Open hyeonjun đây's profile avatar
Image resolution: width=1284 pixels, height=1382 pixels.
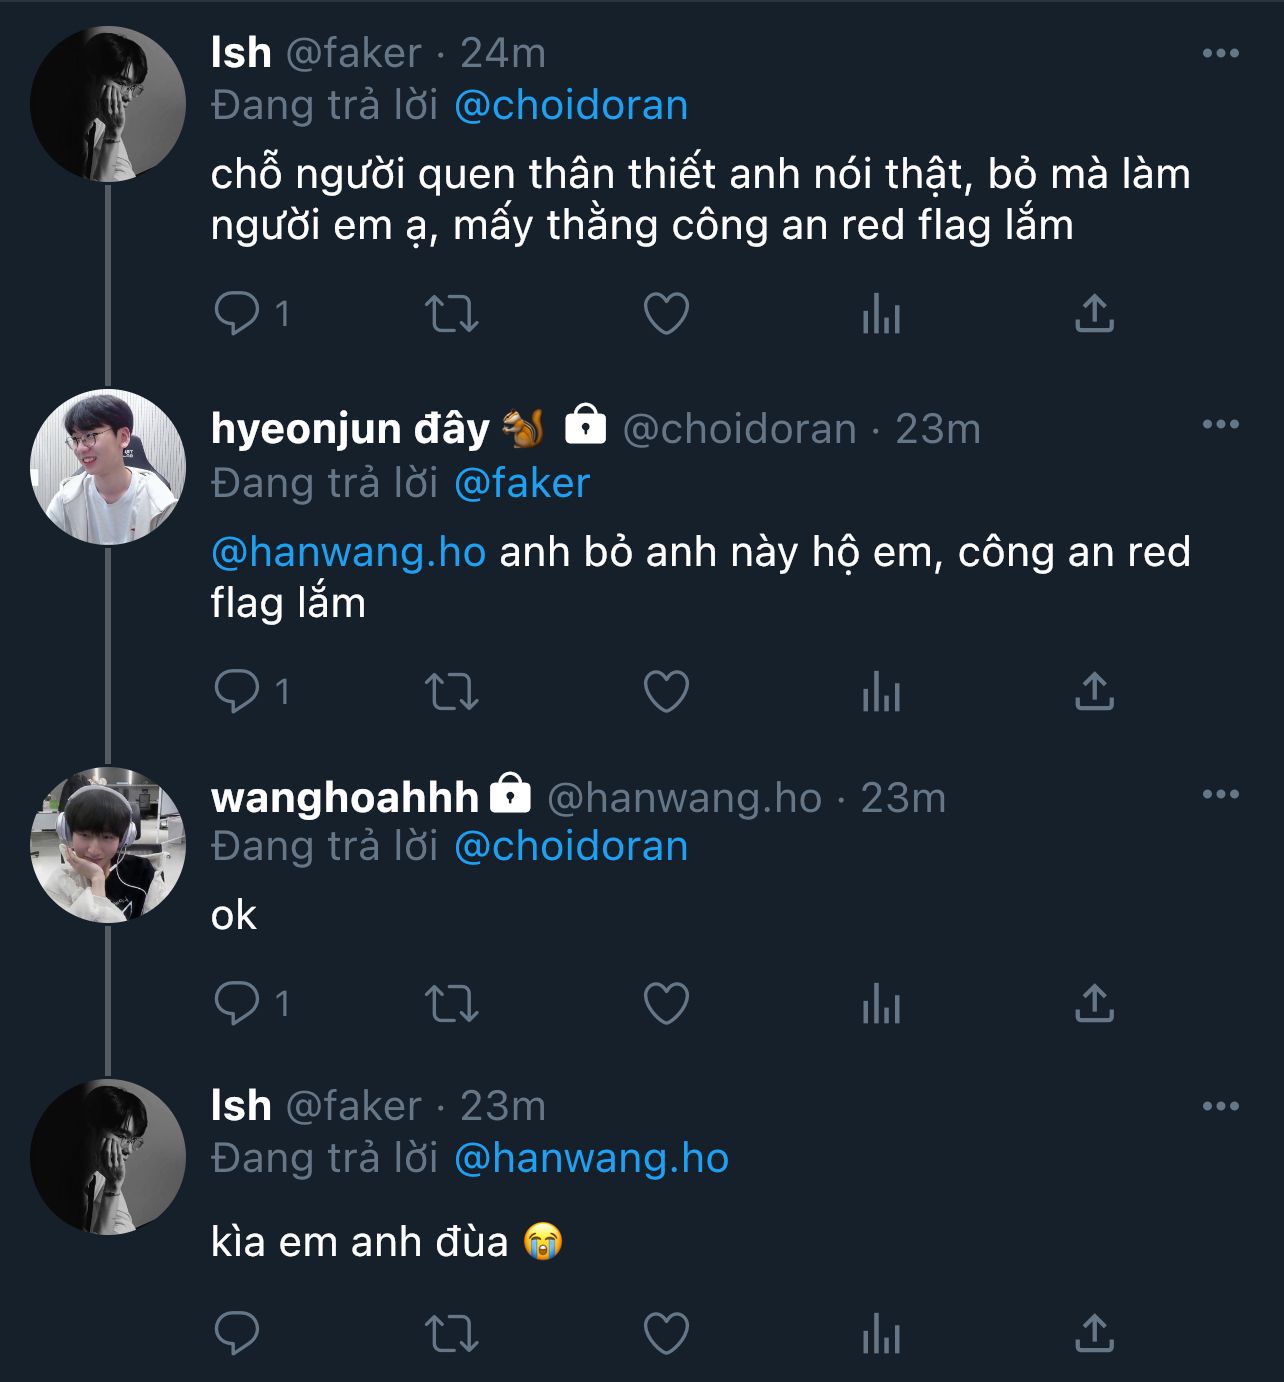pos(108,467)
